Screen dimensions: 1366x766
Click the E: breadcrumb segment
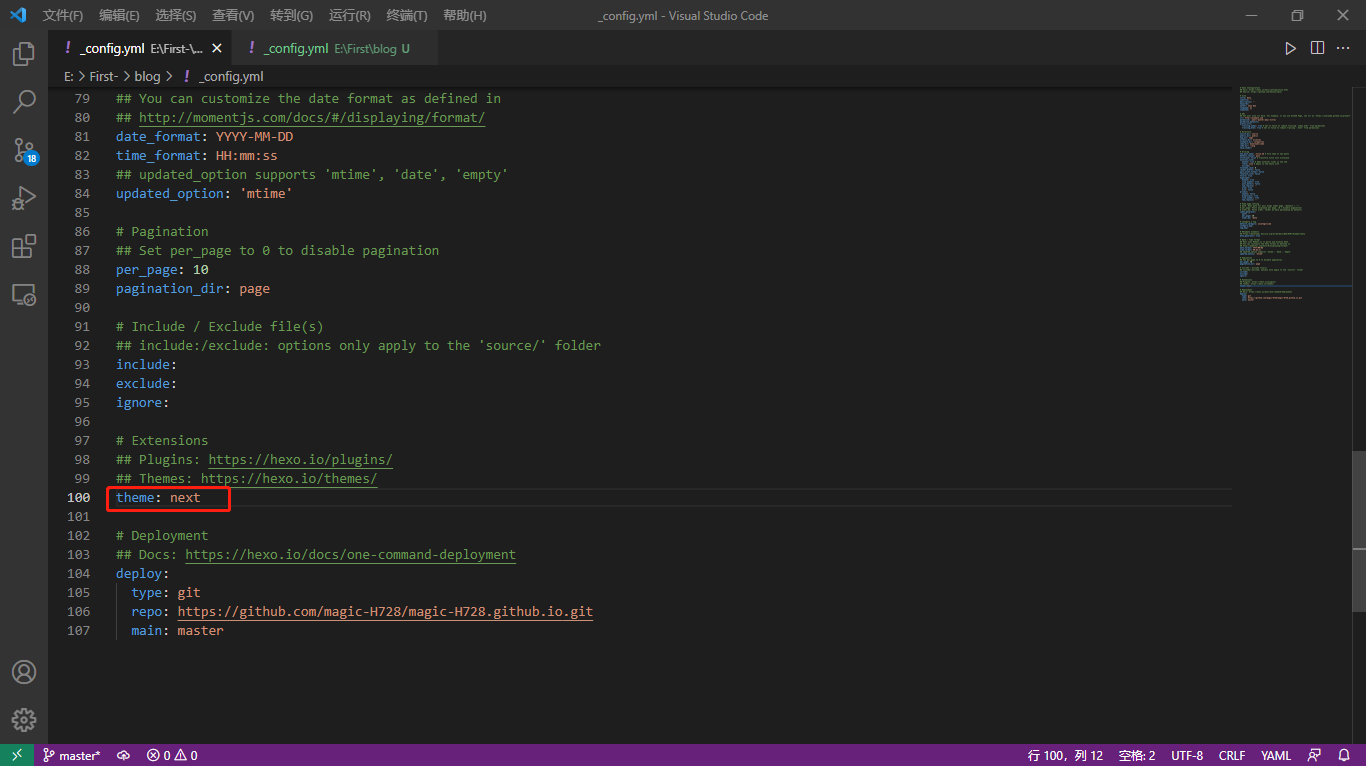(x=69, y=76)
